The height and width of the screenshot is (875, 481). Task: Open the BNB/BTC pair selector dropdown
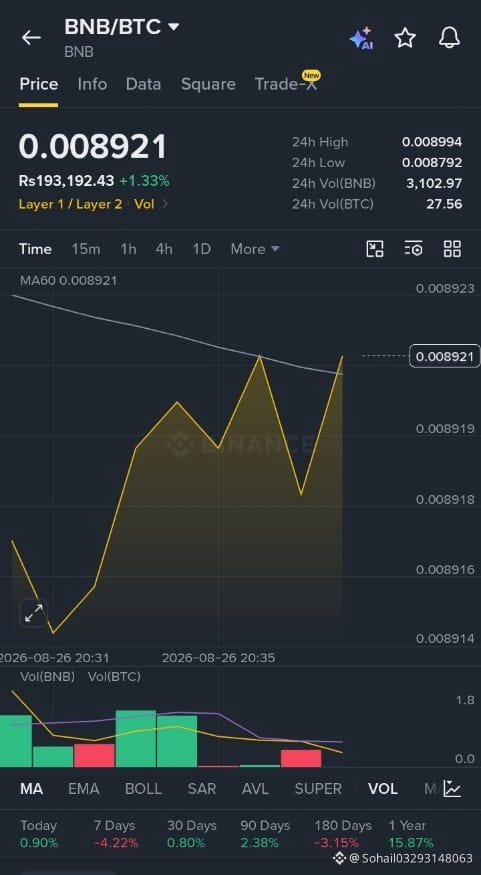point(122,26)
